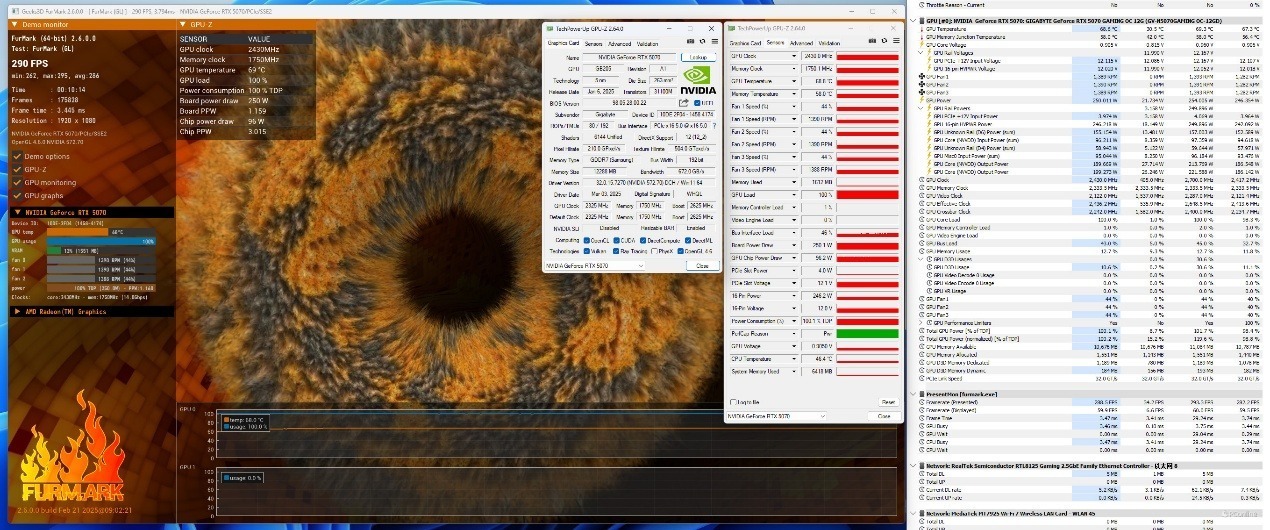Disable the Demo options checkbox in FurMark
Image resolution: width=1270 pixels, height=530 pixels.
click(17, 156)
